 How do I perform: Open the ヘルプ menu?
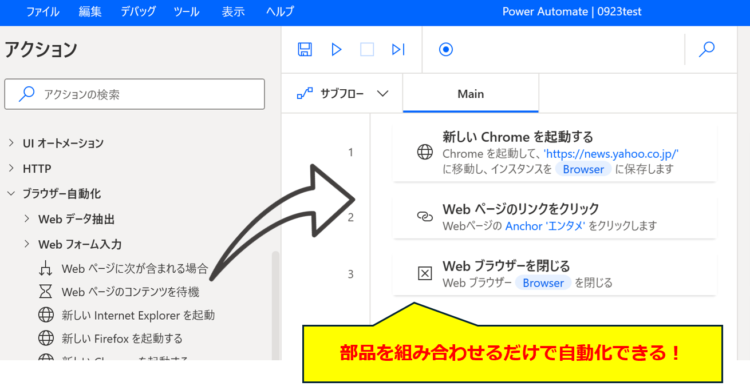pyautogui.click(x=280, y=11)
